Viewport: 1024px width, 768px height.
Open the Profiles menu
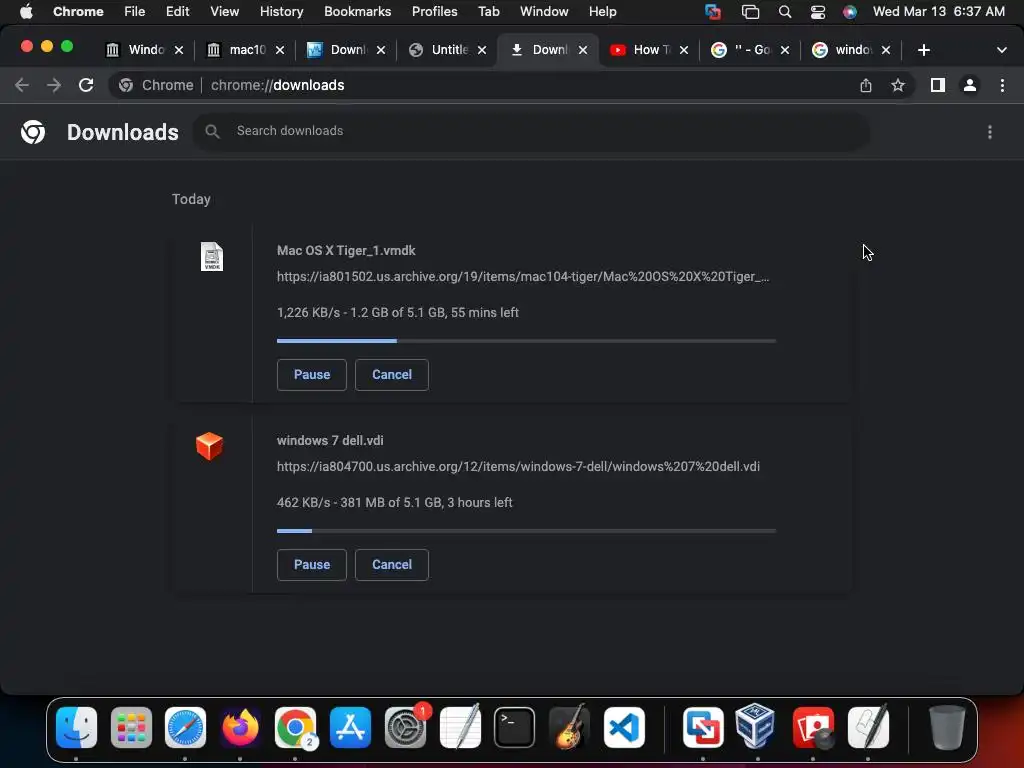coord(434,12)
